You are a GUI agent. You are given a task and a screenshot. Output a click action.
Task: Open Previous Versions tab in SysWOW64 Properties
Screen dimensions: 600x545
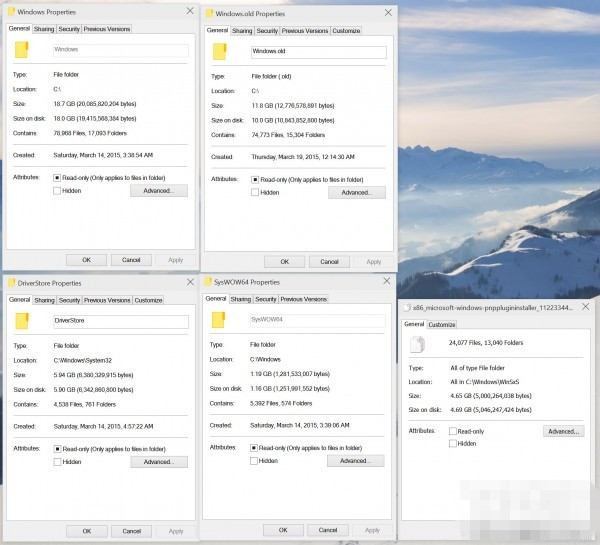[x=304, y=299]
